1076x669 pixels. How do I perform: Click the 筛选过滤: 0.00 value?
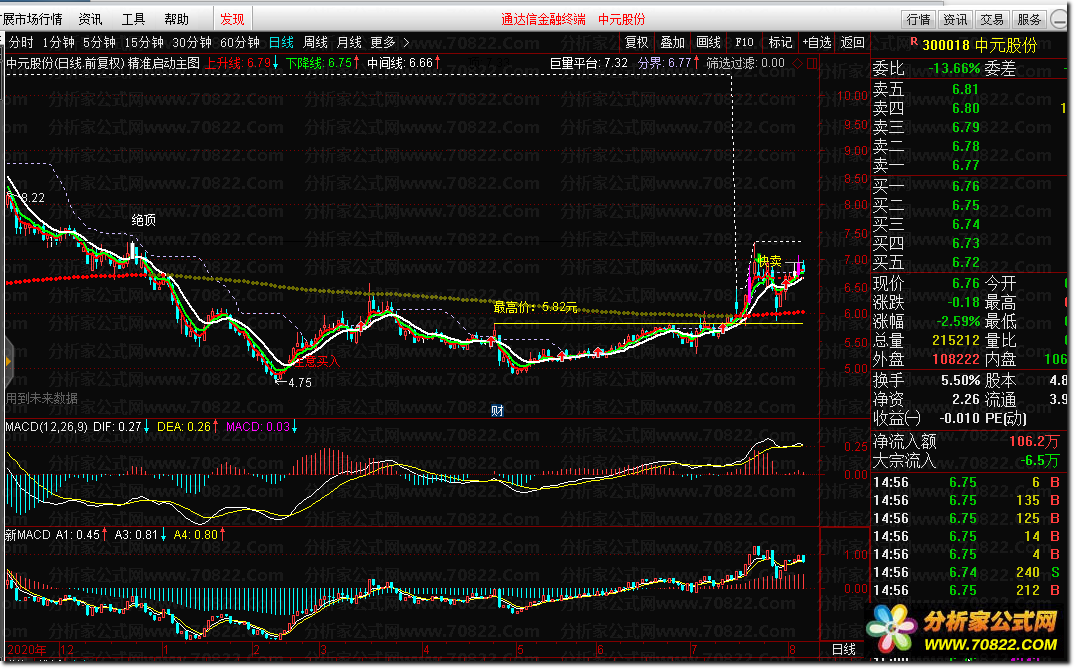point(745,63)
